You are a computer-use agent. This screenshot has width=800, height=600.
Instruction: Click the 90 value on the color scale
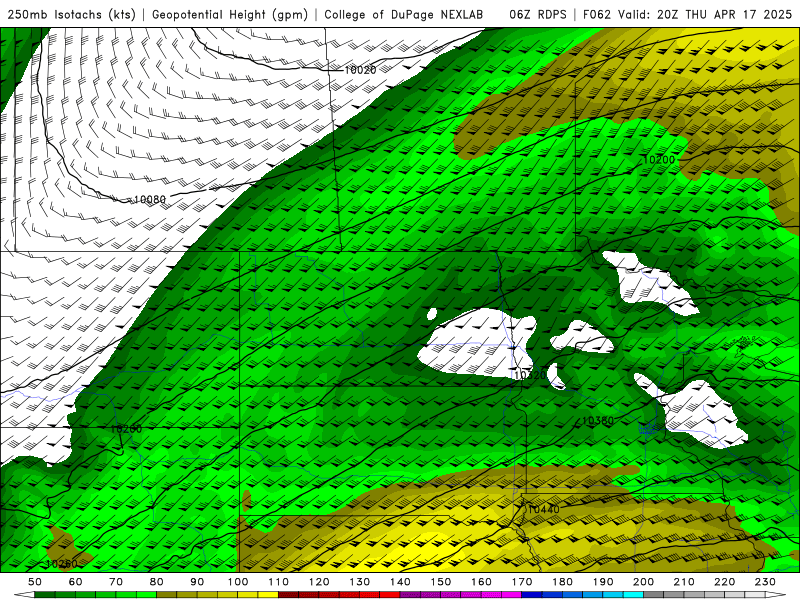click(197, 582)
